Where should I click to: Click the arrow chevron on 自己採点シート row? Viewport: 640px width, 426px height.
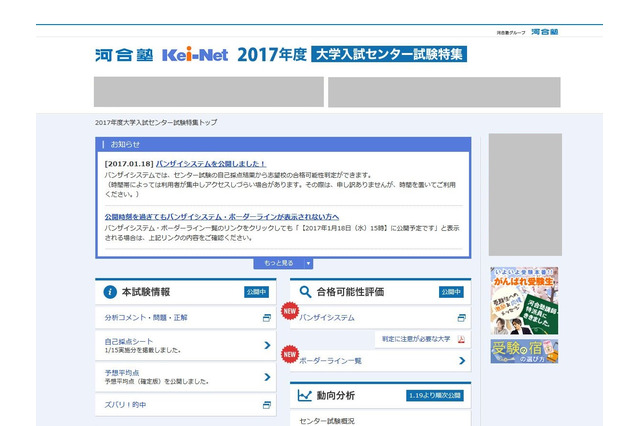pos(267,345)
